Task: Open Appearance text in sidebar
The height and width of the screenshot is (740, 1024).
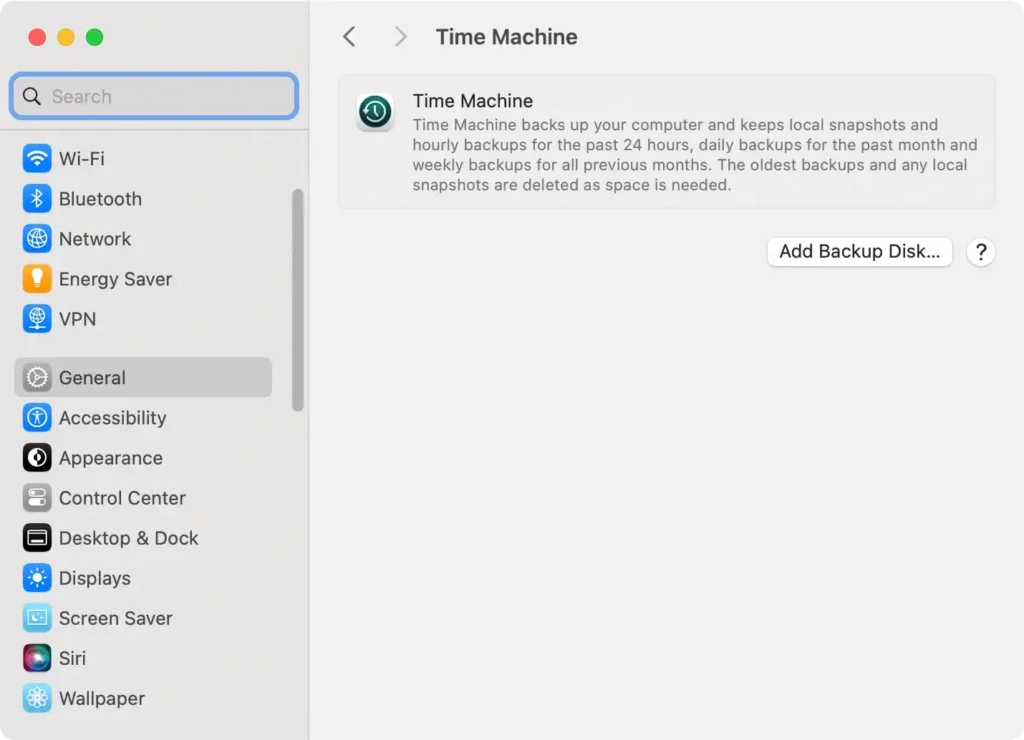Action: (110, 458)
